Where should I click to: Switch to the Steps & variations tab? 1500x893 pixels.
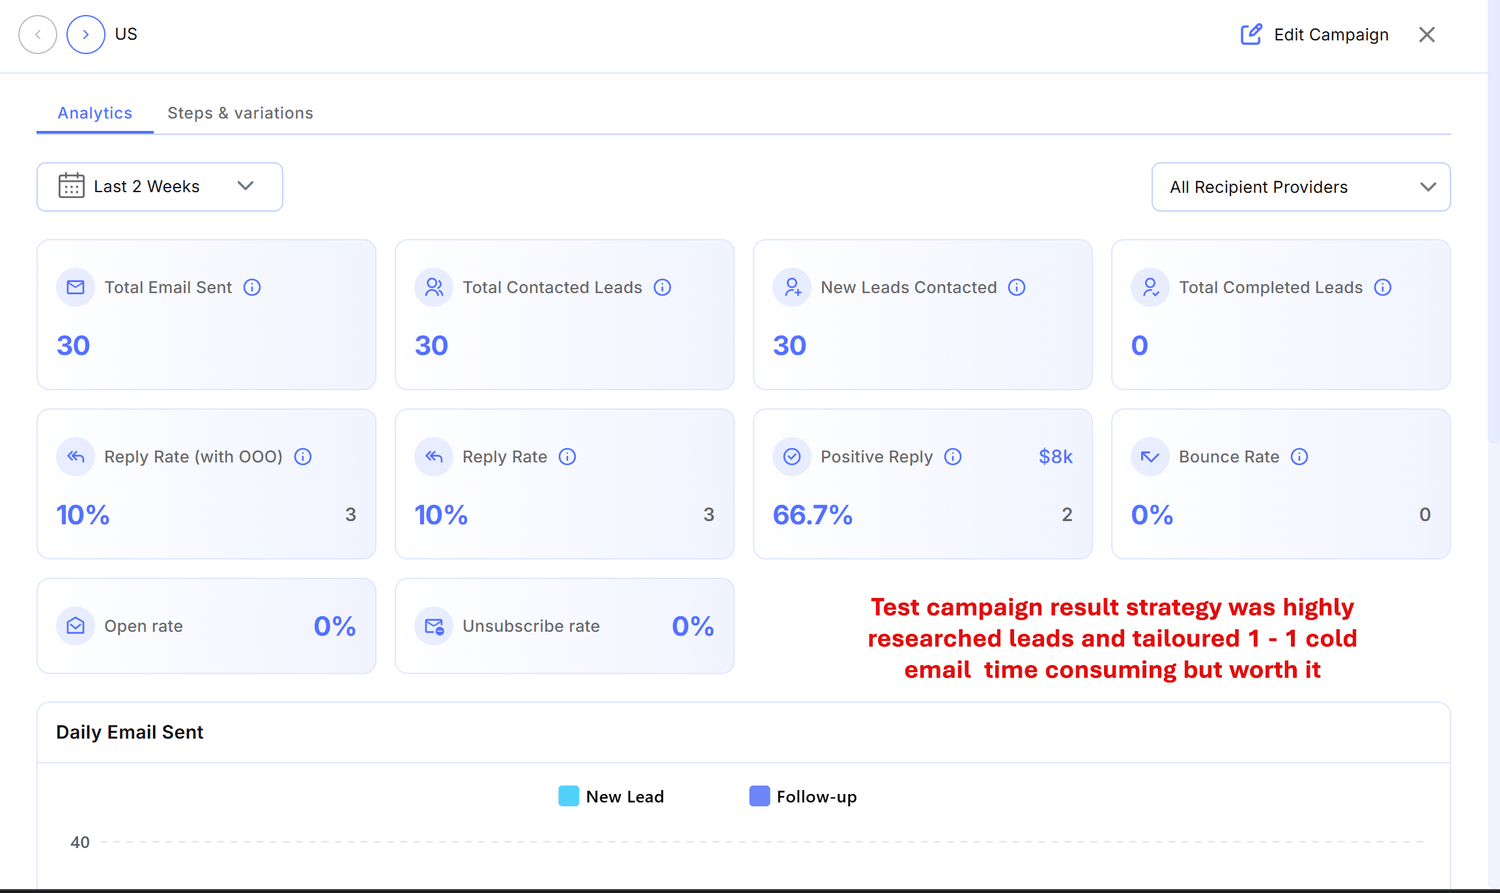240,113
